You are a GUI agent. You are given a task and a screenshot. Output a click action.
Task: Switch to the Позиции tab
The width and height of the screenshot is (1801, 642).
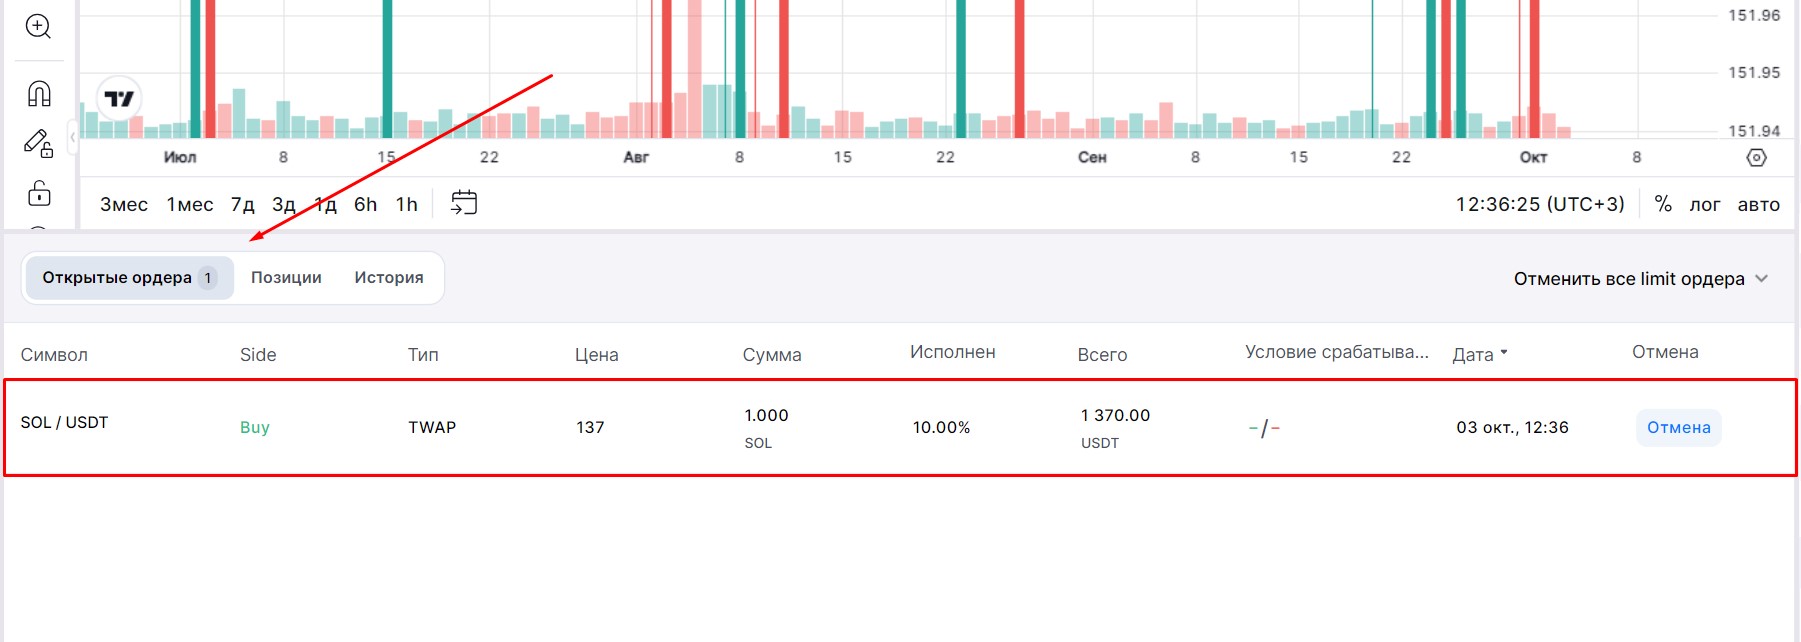(286, 278)
